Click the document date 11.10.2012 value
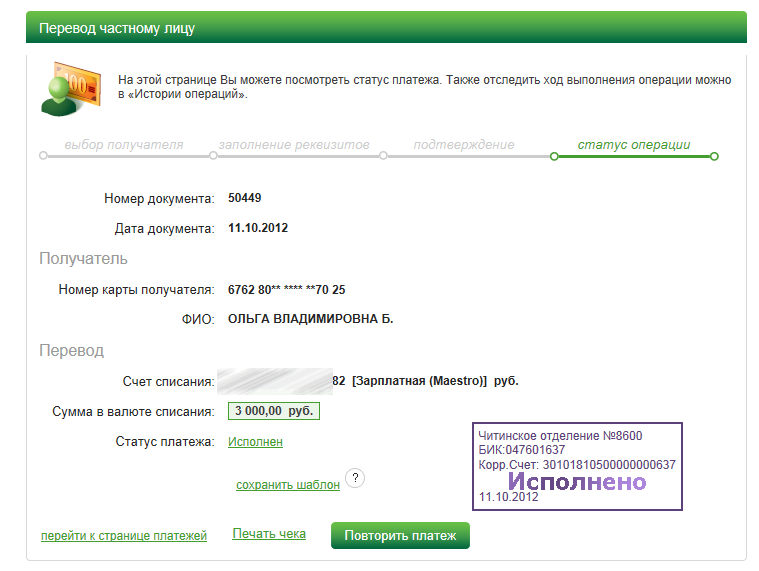 click(x=258, y=228)
